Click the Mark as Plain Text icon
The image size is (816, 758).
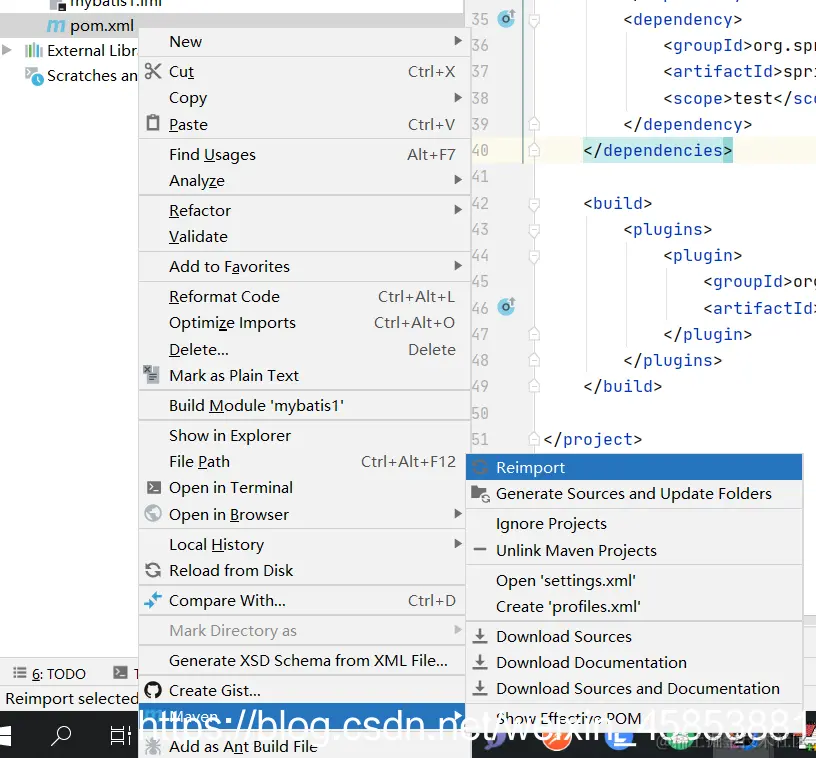click(151, 374)
